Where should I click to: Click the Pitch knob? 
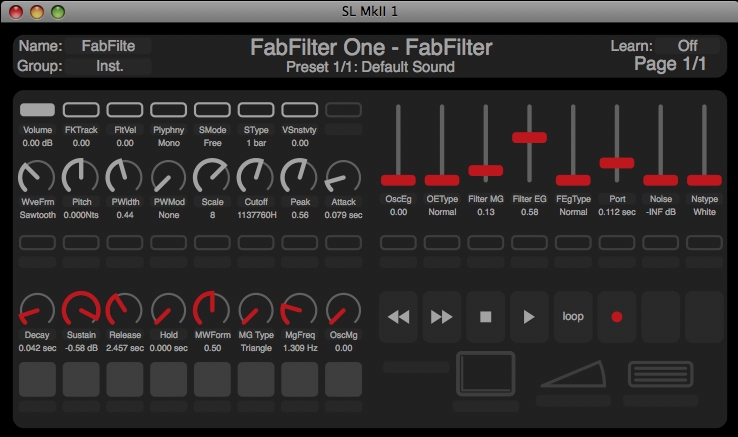(x=81, y=177)
